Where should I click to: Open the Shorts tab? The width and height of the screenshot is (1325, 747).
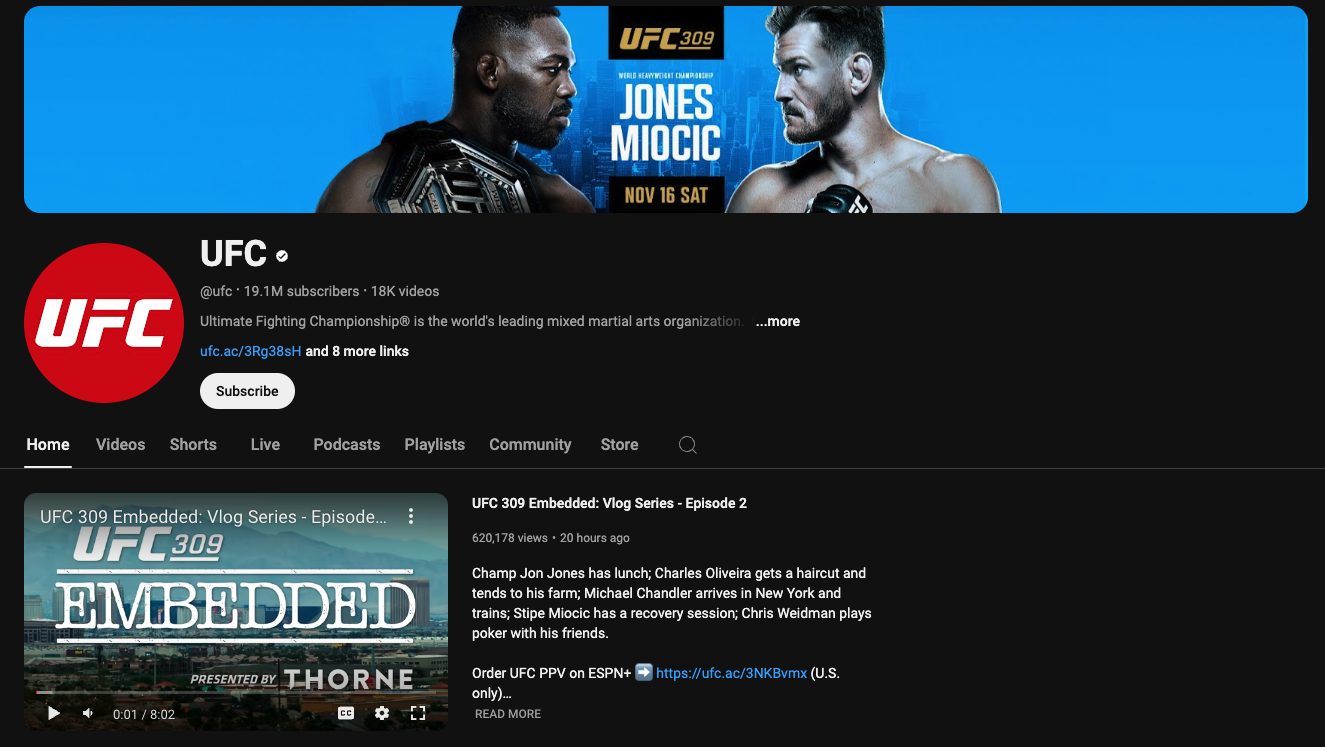[x=192, y=444]
